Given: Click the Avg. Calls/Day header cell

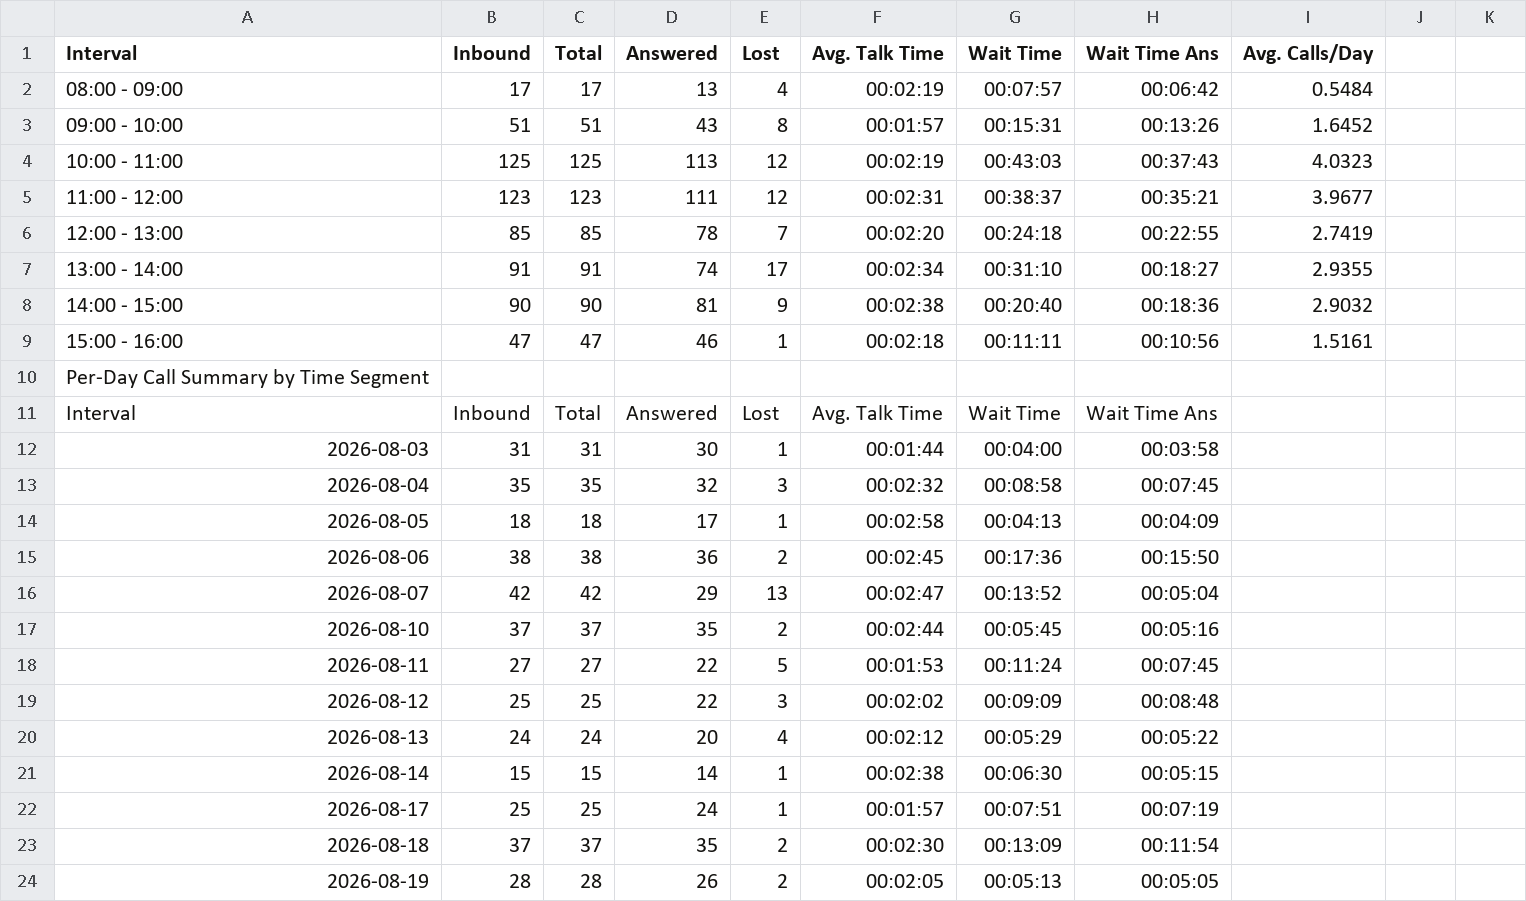Looking at the screenshot, I should tap(1308, 54).
